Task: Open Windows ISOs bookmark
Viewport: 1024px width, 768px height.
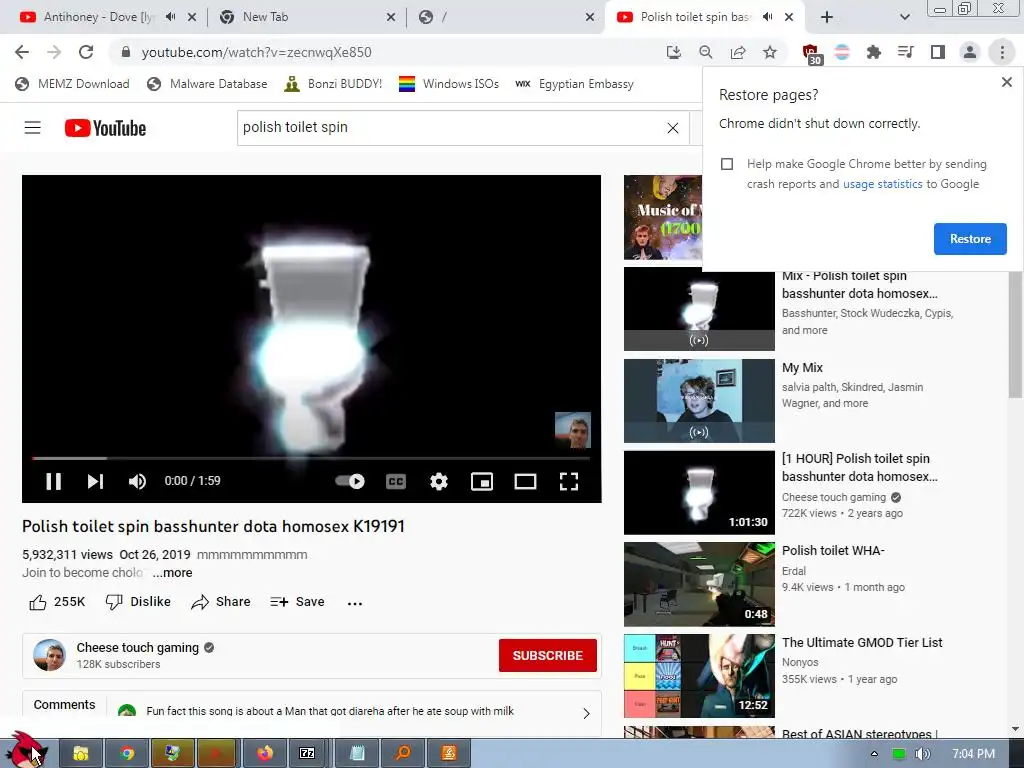Action: coord(449,84)
